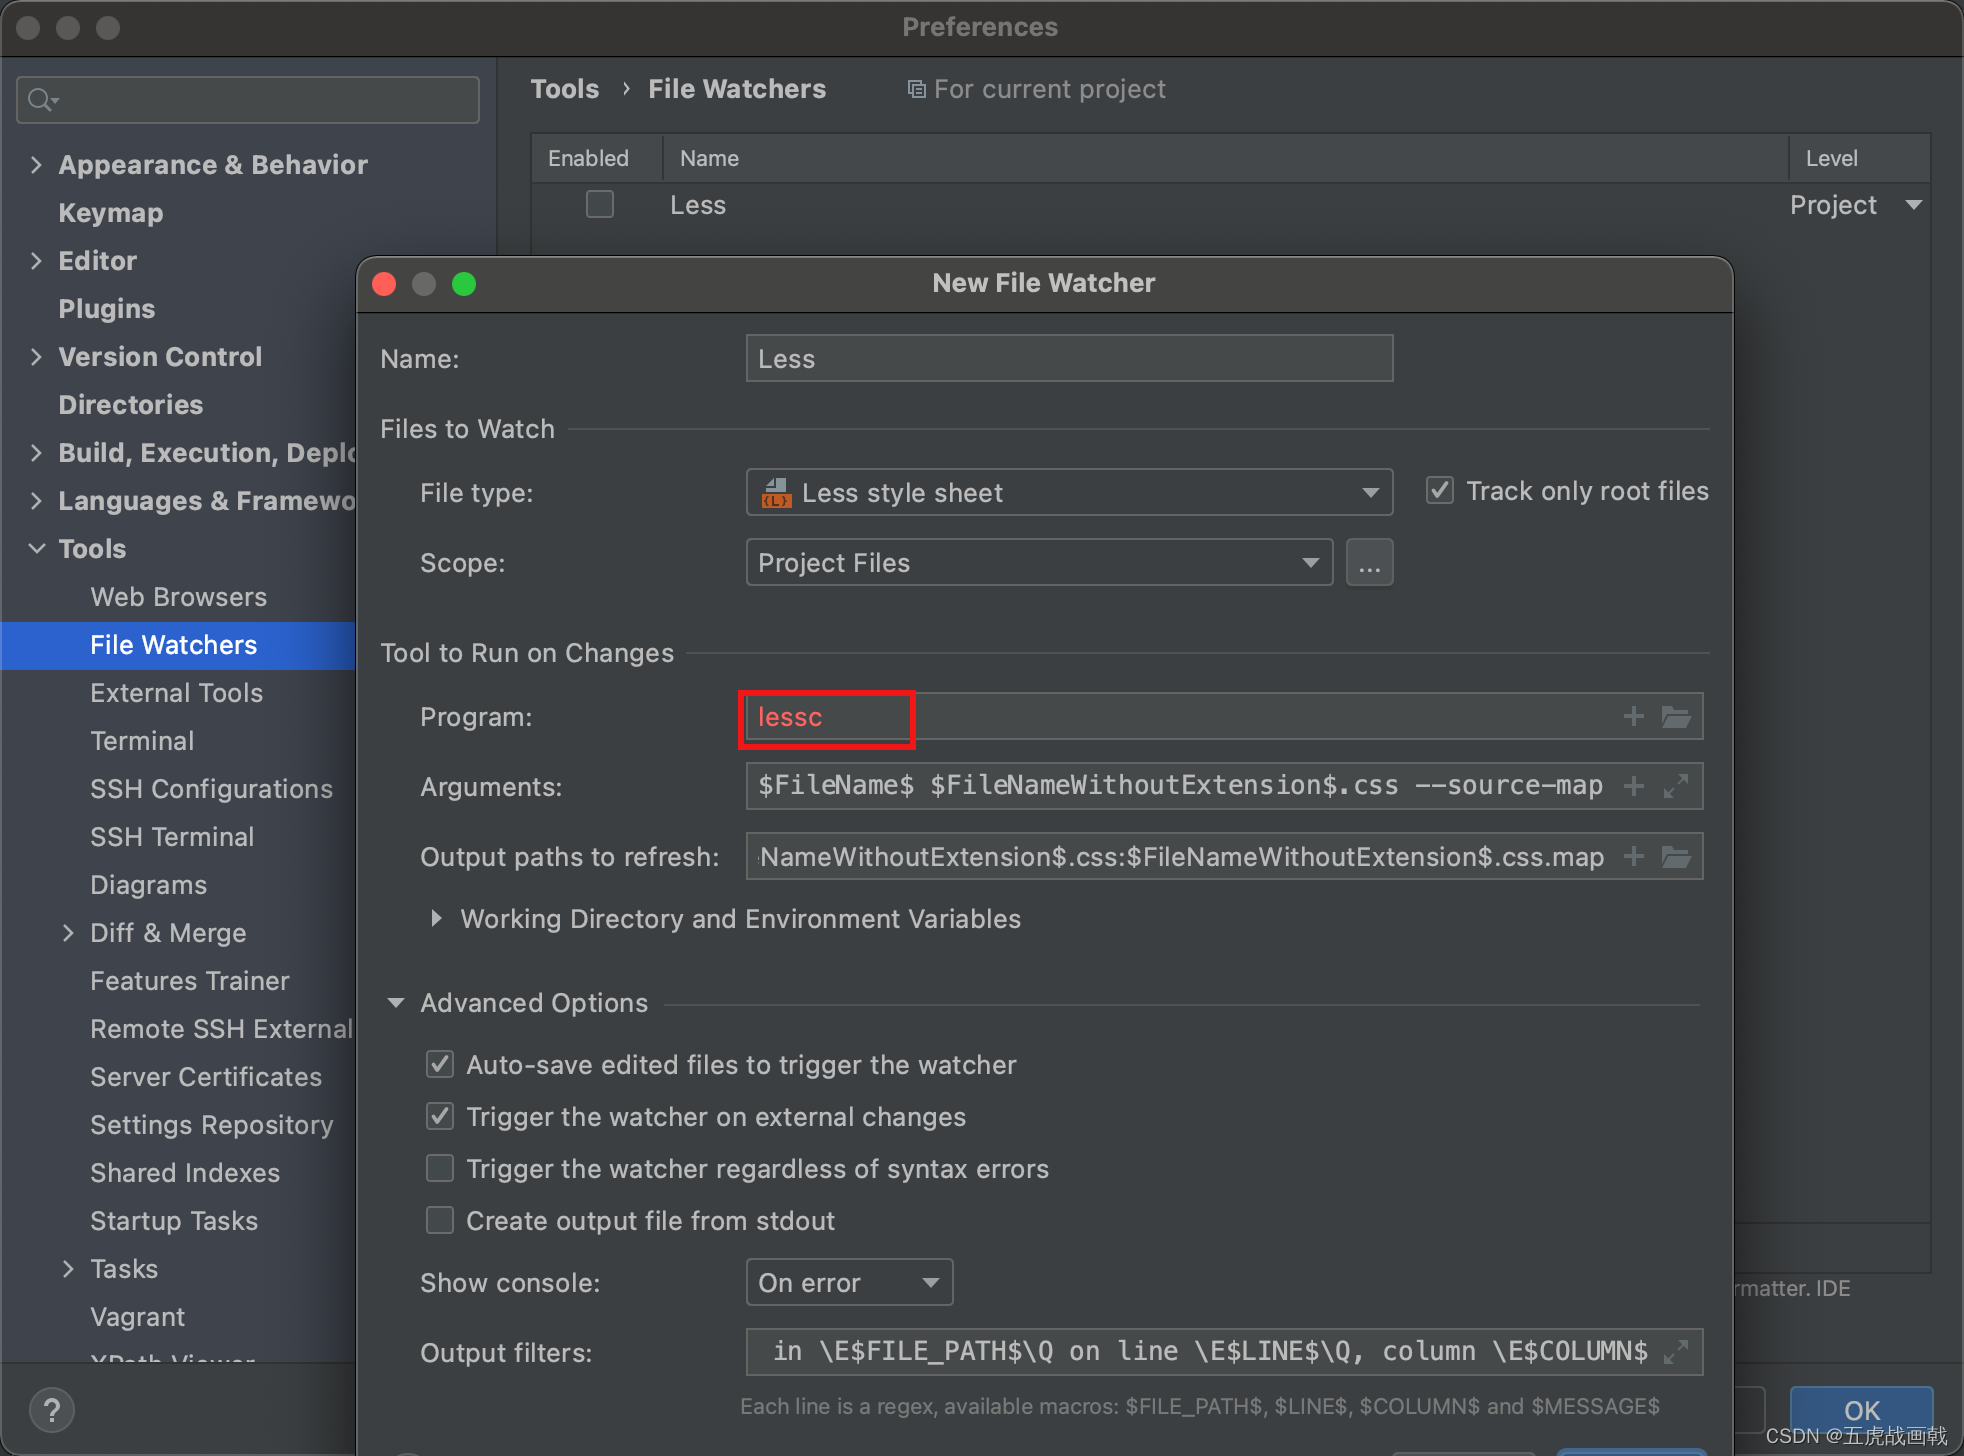Insert macro into Arguments field via plus icon
This screenshot has height=1456, width=1964.
pos(1633,787)
